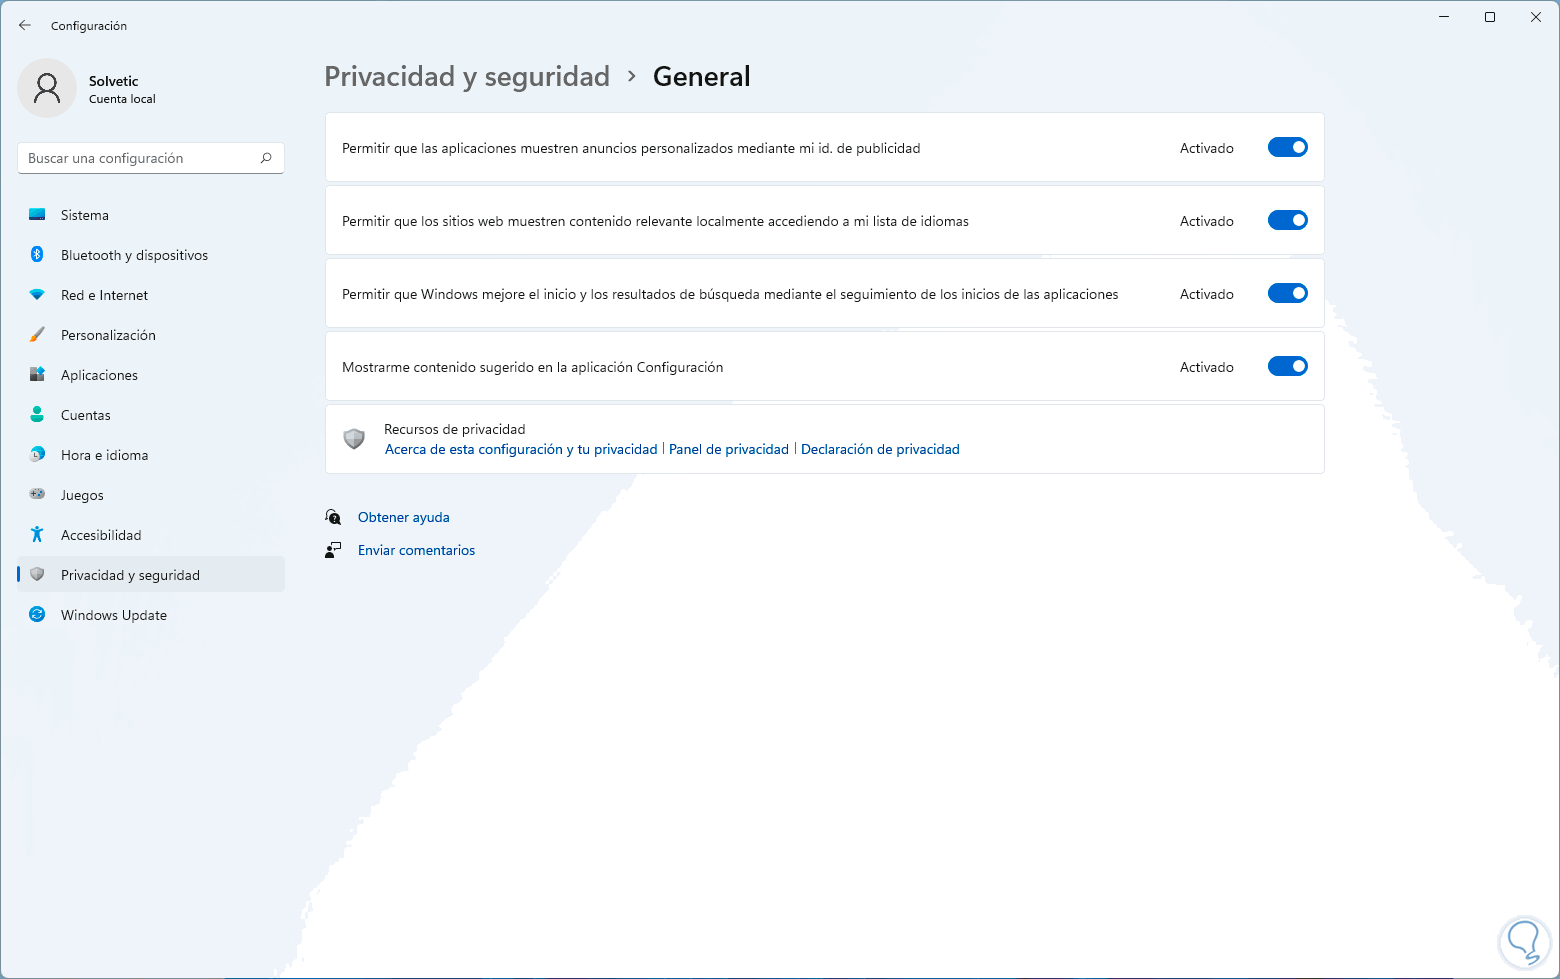Image resolution: width=1560 pixels, height=979 pixels.
Task: Click the Aplicaciones icon in sidebar
Action: (37, 375)
